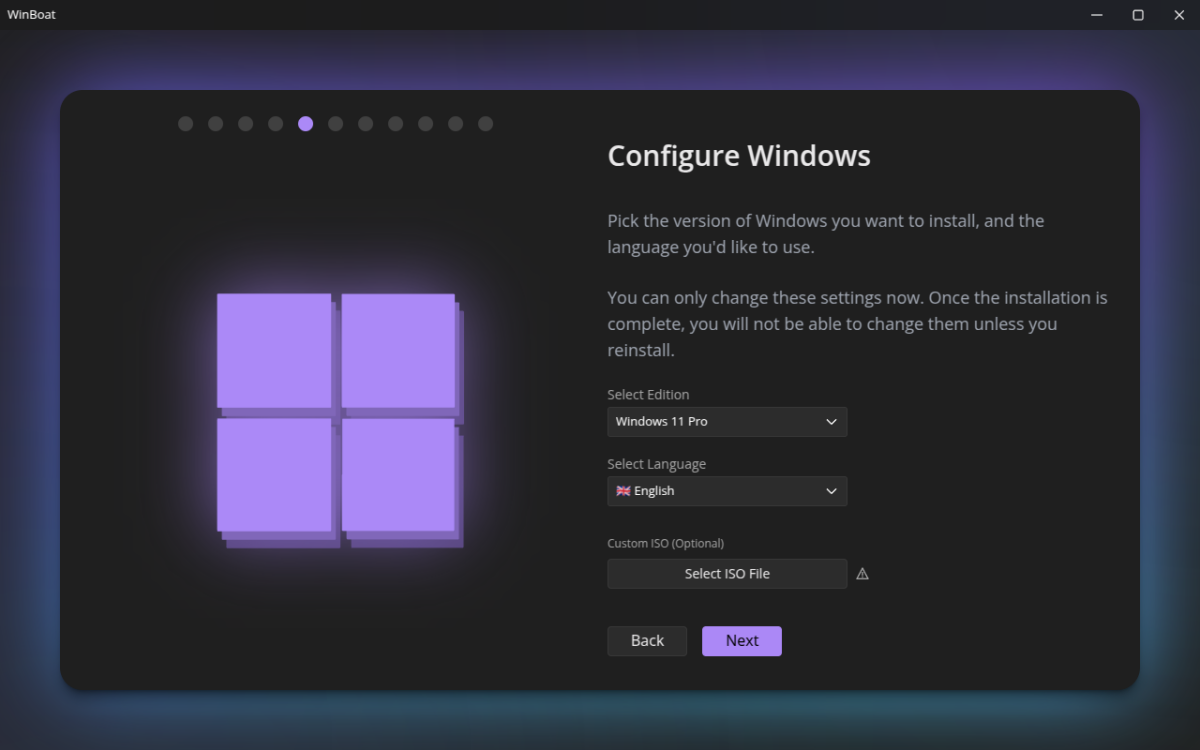Click the Custom ISO (Optional) label
The height and width of the screenshot is (750, 1200).
[665, 543]
